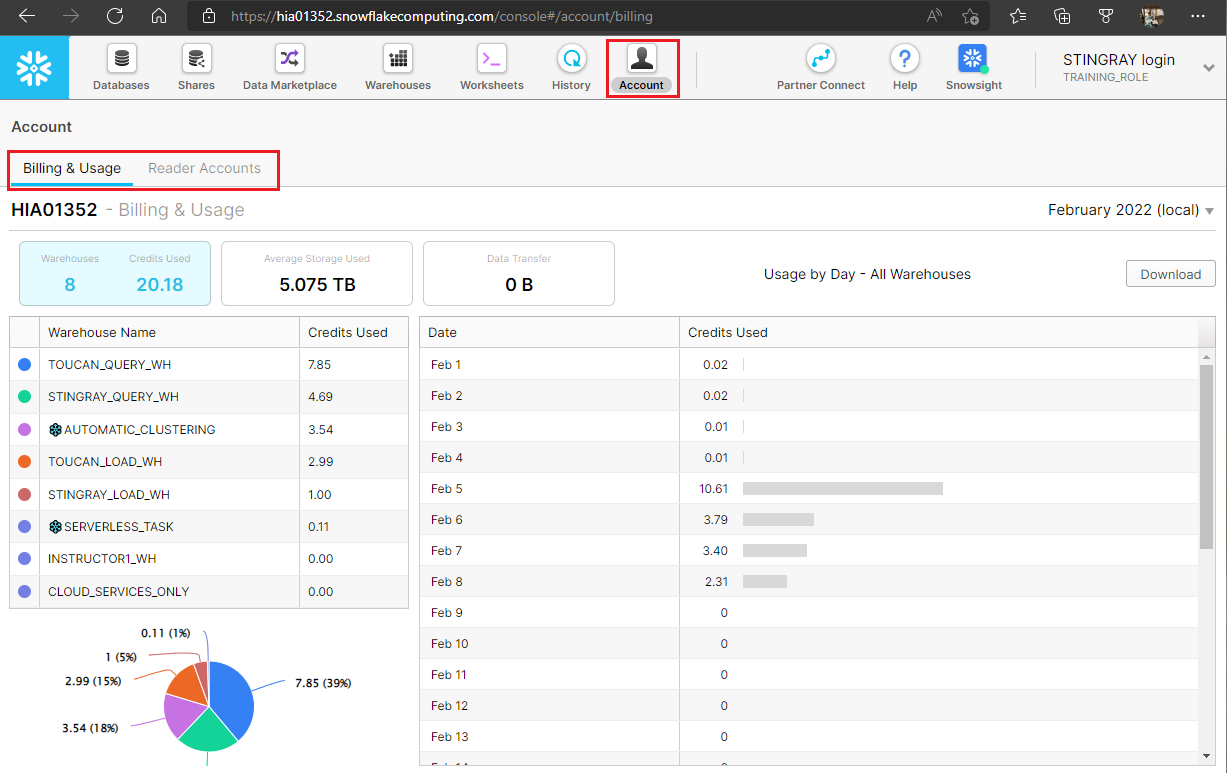Open the Warehouses section
The height and width of the screenshot is (773, 1227).
[398, 68]
